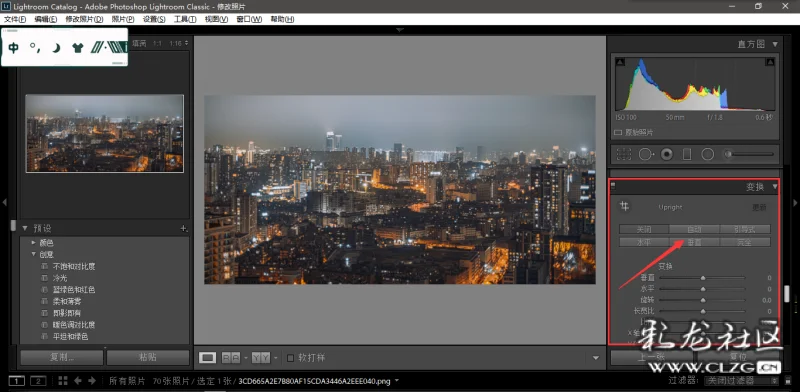Expand the 颜色 preset group

coord(34,243)
